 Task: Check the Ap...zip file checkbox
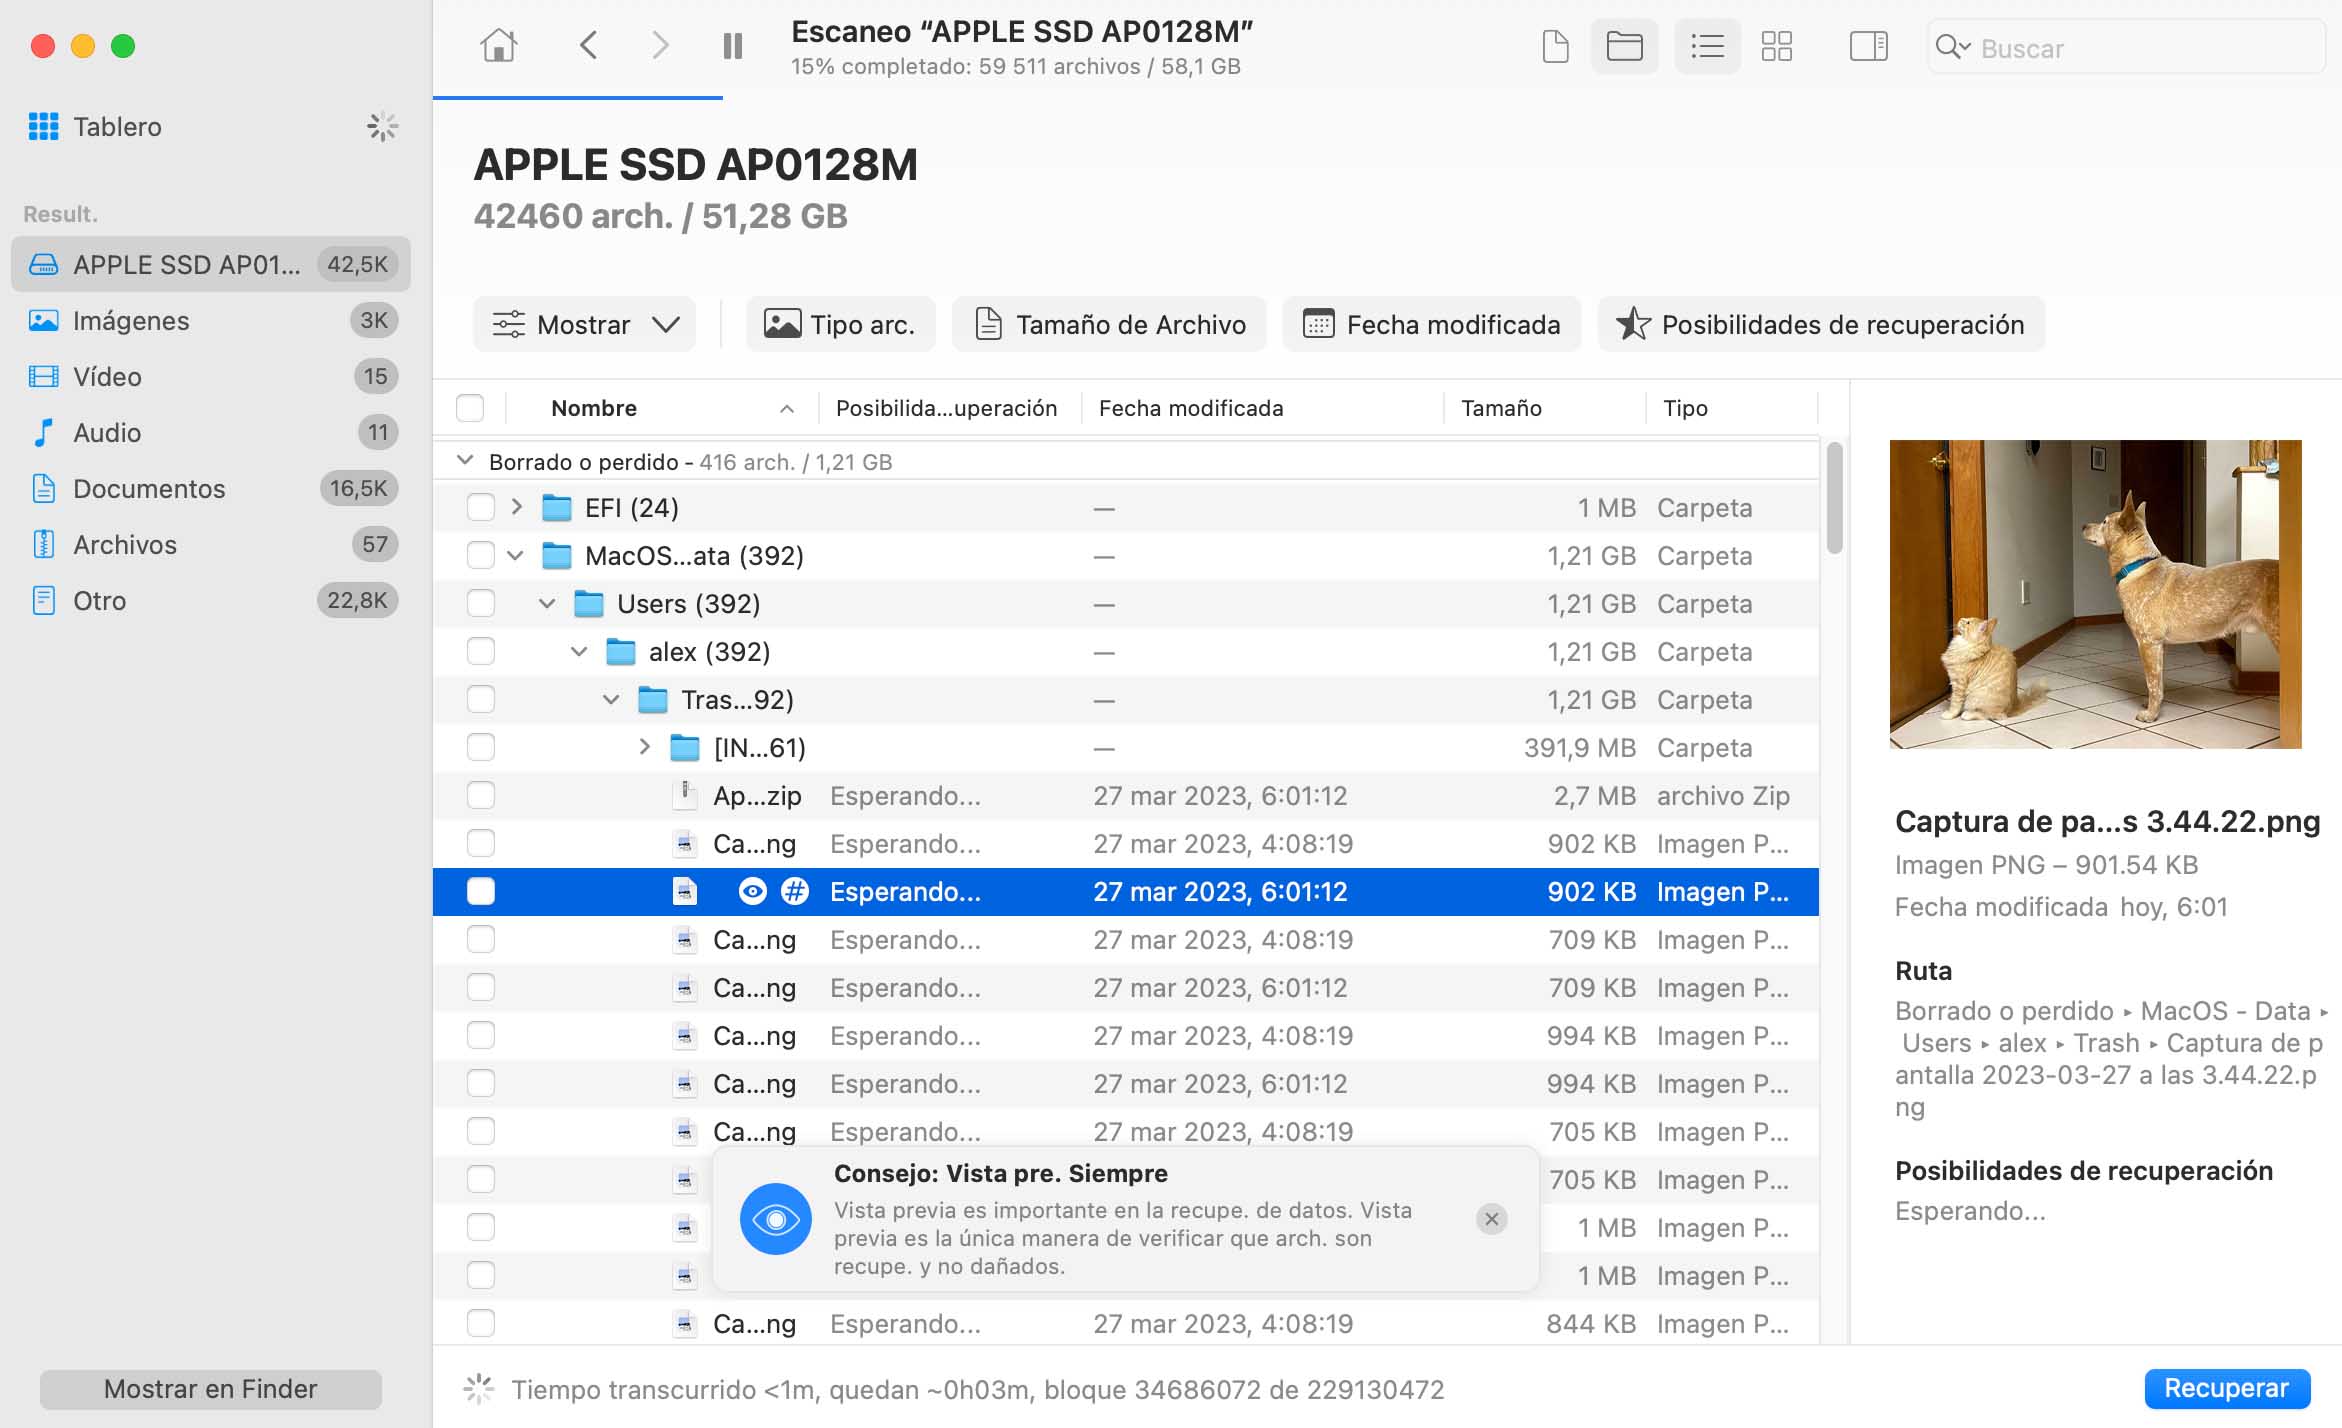click(x=481, y=795)
